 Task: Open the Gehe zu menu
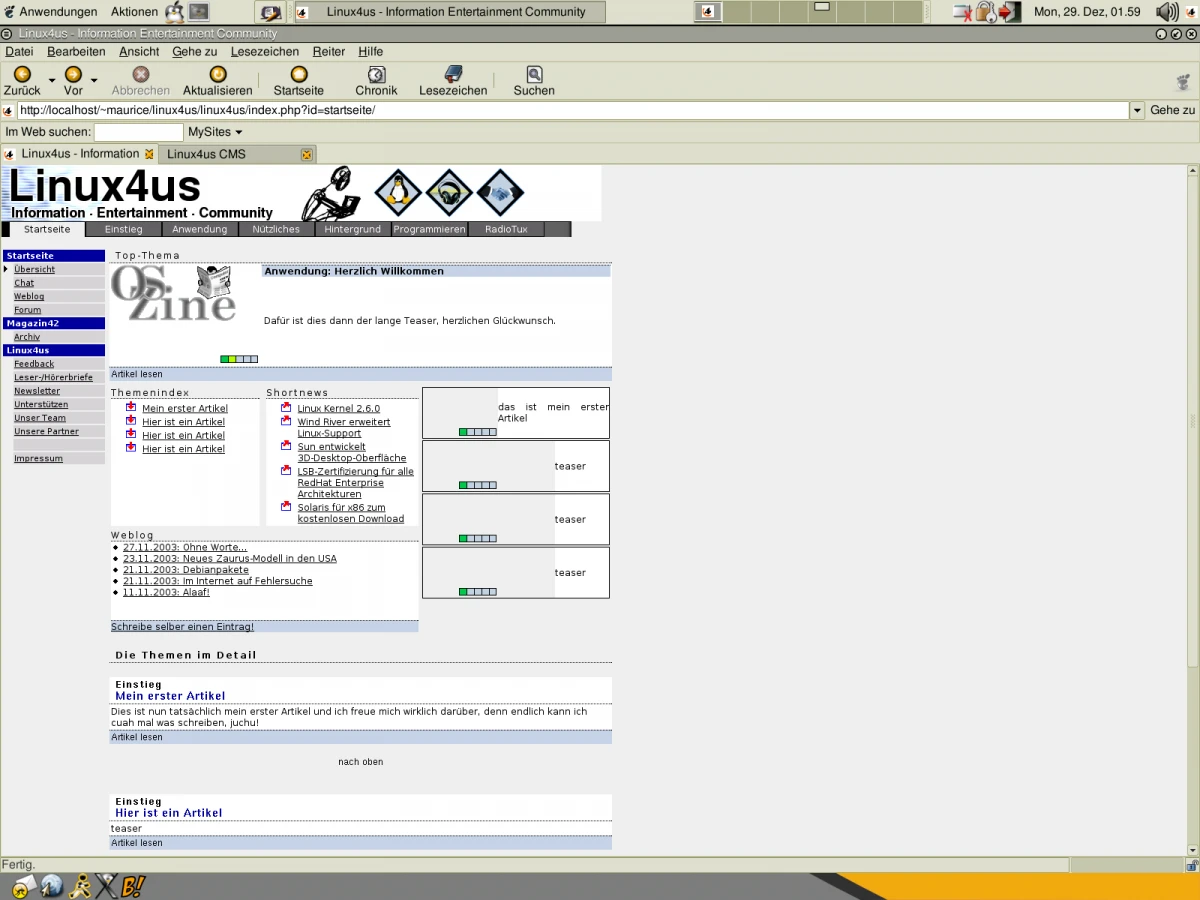(194, 51)
